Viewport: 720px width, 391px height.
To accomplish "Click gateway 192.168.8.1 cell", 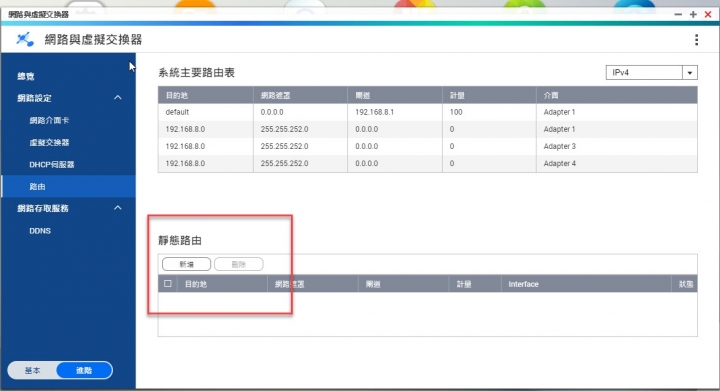I will point(374,112).
